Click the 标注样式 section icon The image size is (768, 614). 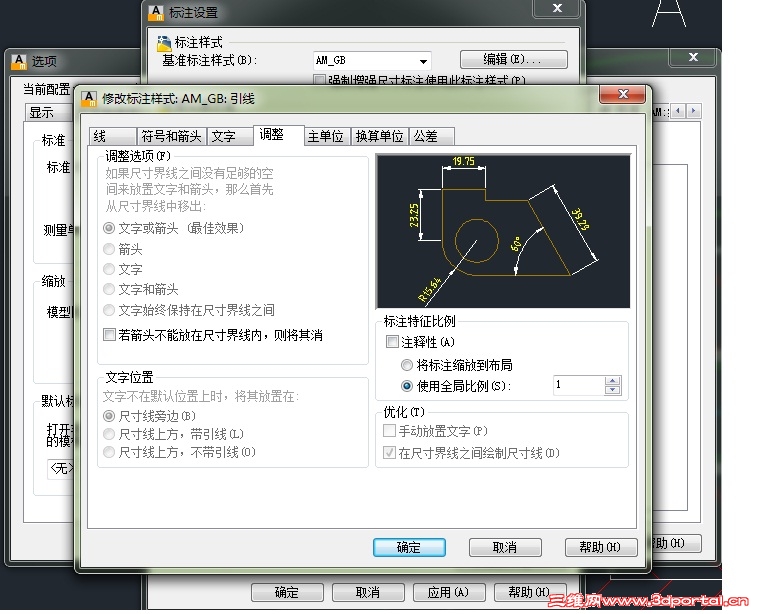(164, 43)
